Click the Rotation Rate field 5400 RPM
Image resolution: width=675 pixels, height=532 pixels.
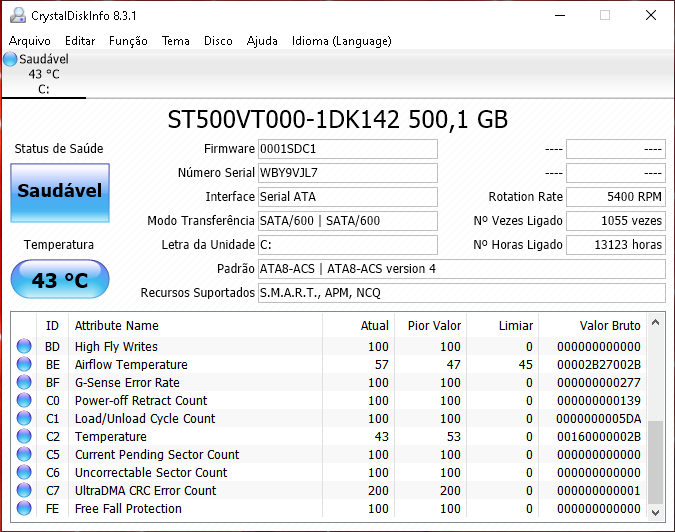[x=616, y=197]
